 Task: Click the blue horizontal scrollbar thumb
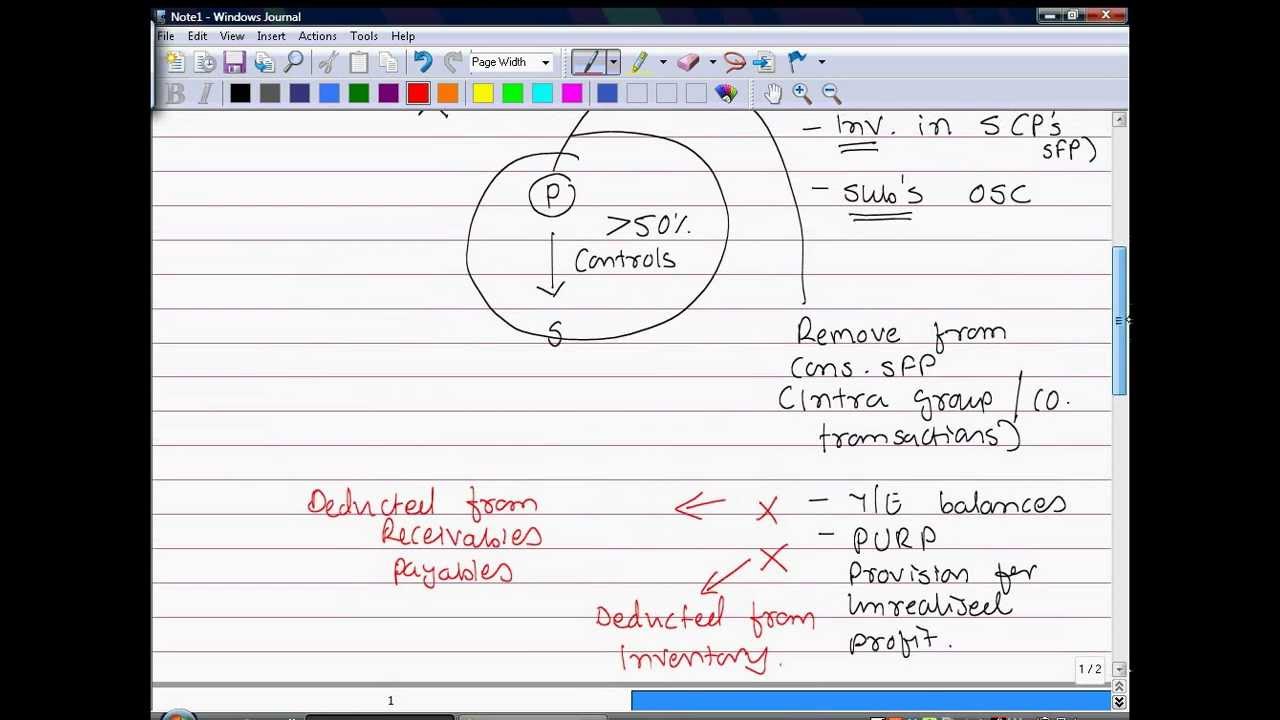point(871,701)
